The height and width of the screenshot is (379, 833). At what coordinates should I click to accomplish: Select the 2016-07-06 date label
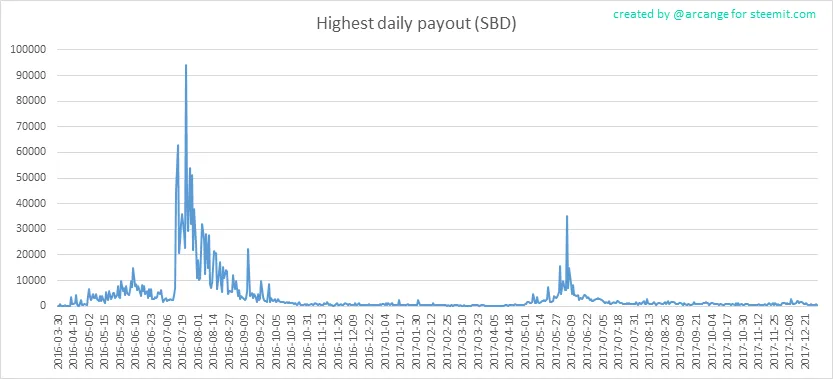coord(167,341)
